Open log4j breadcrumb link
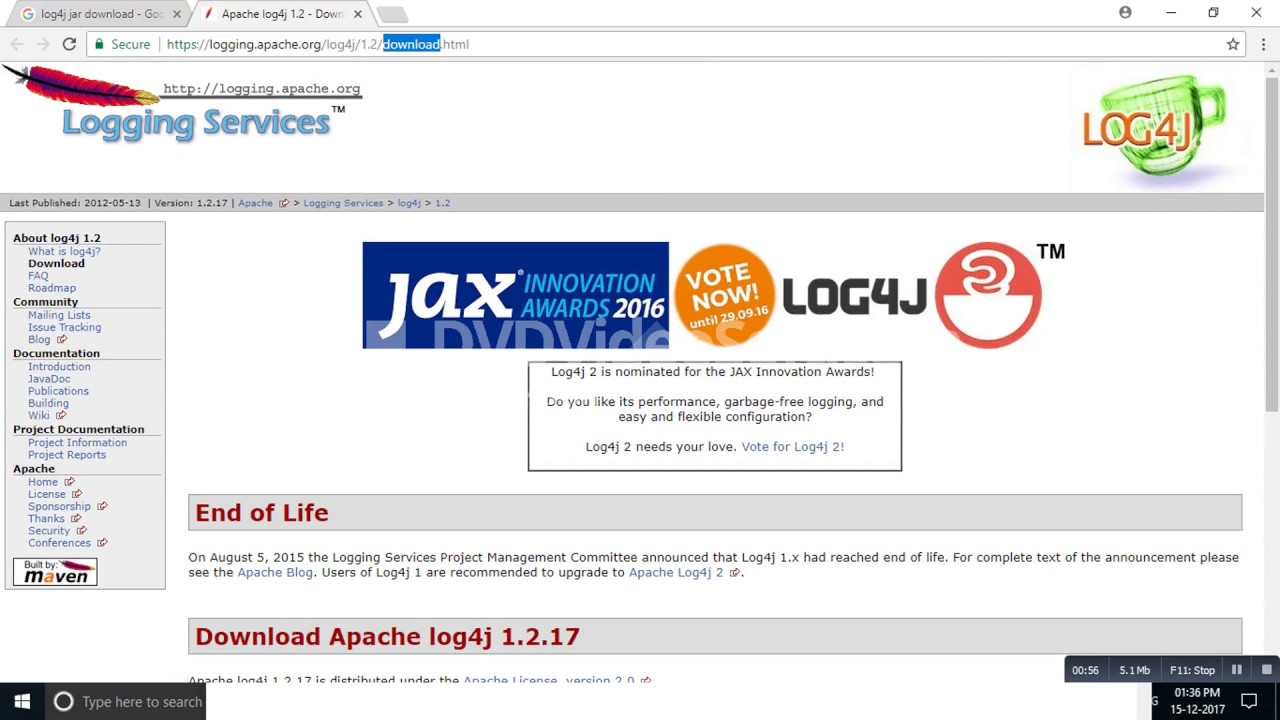 coord(409,203)
